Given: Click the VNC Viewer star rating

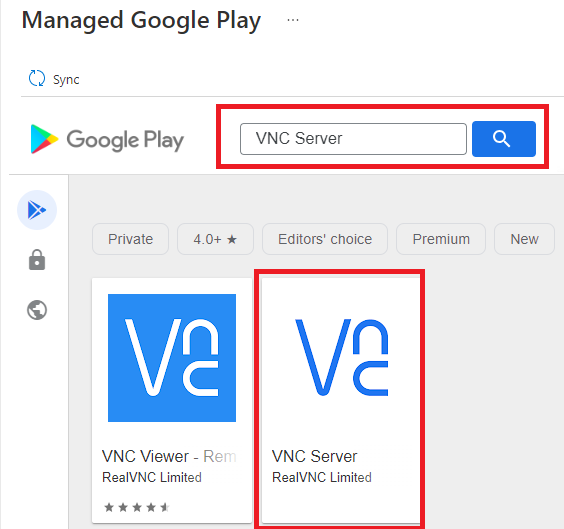Looking at the screenshot, I should point(137,507).
